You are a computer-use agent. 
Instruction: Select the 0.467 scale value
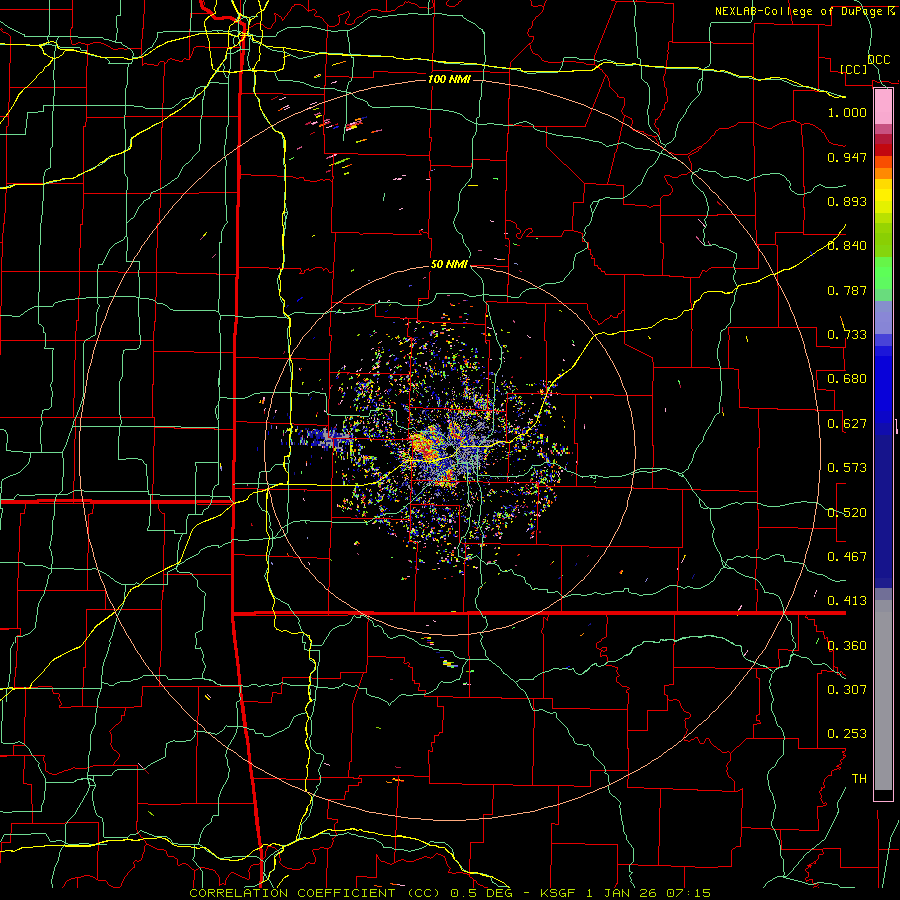pos(847,556)
